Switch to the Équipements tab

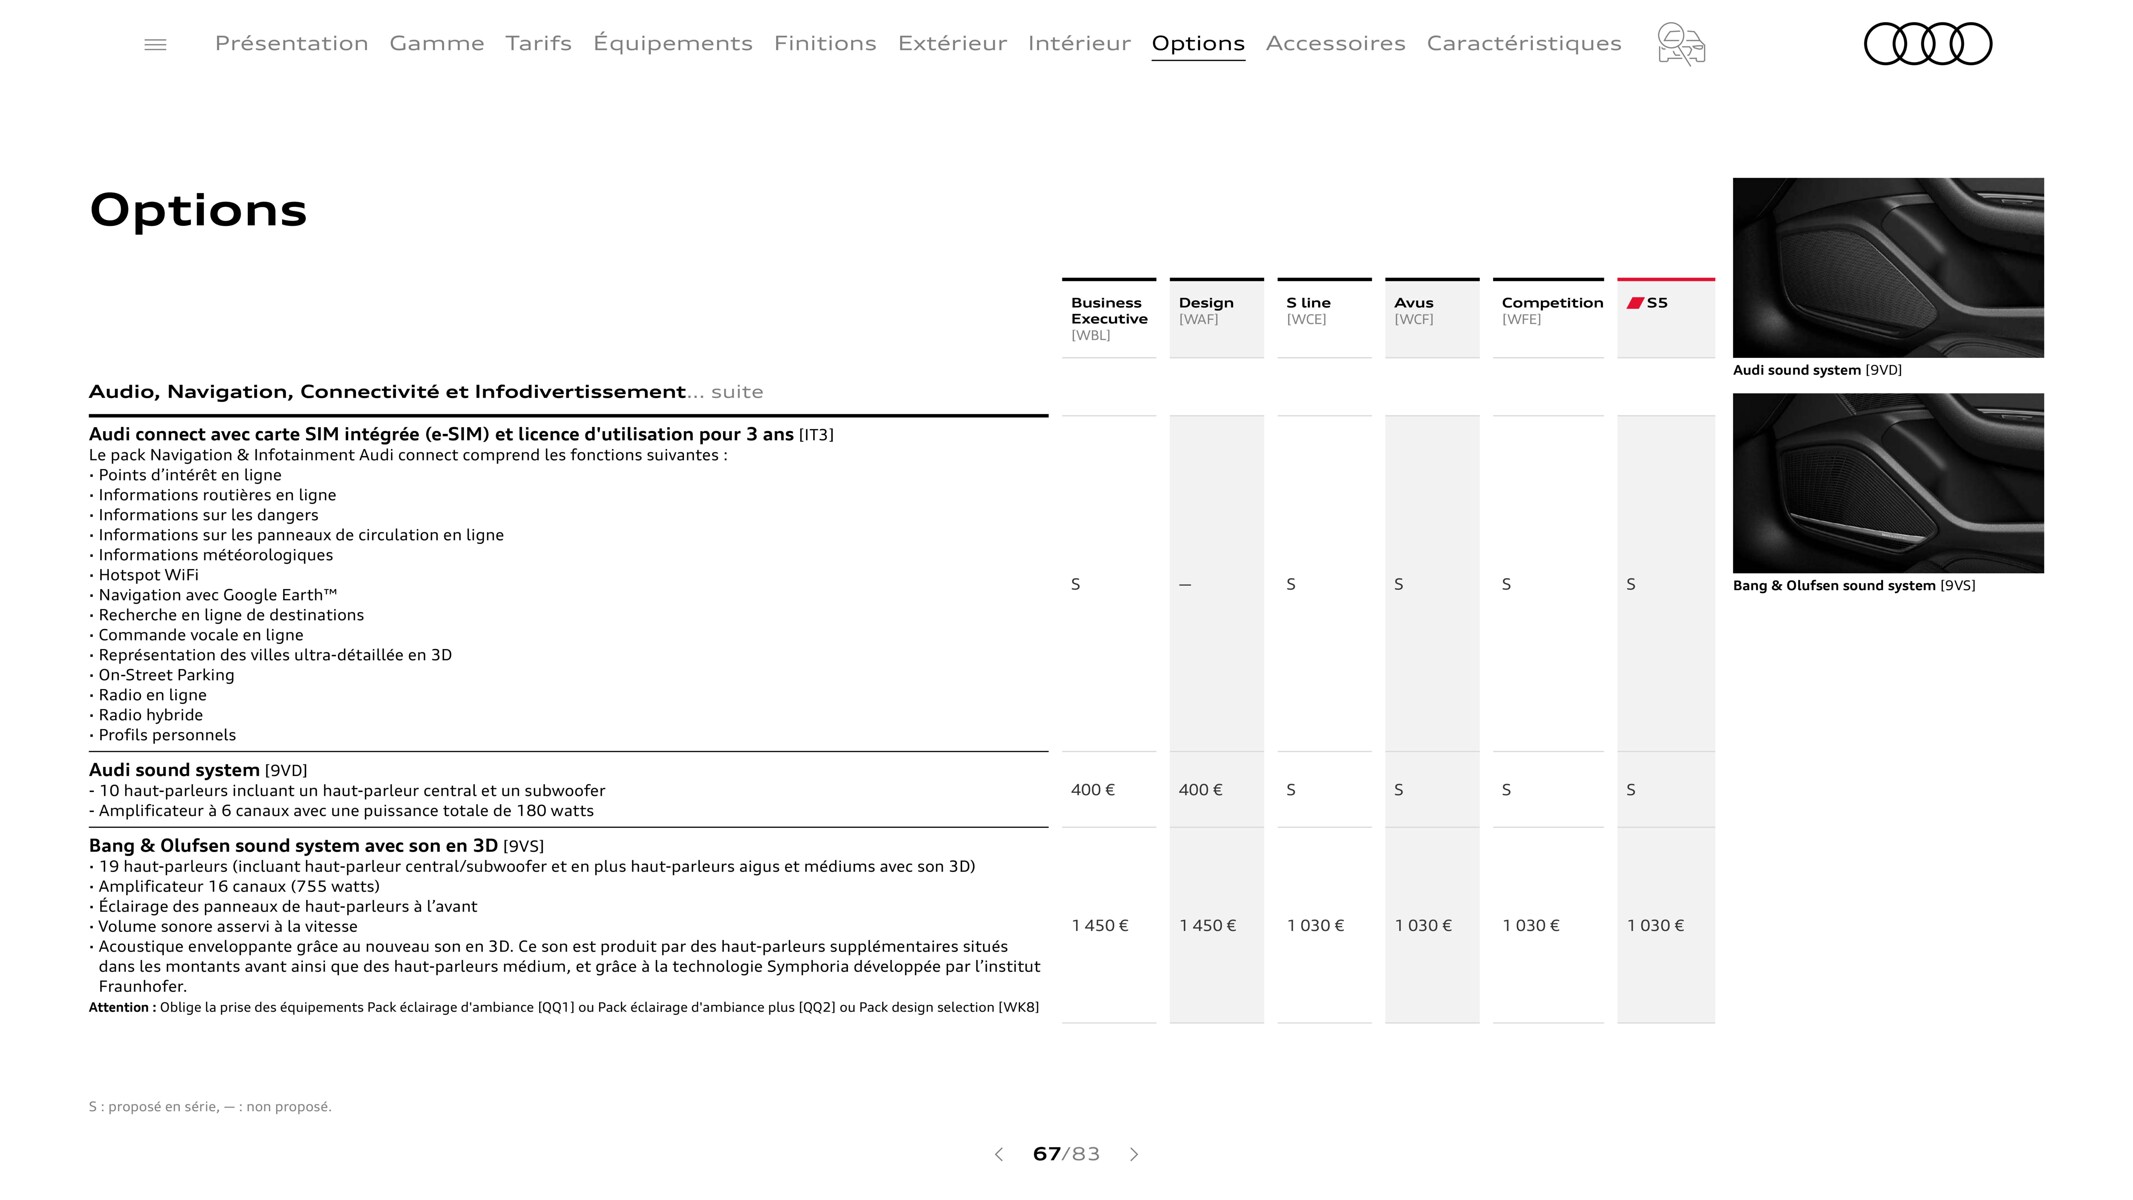click(x=673, y=43)
